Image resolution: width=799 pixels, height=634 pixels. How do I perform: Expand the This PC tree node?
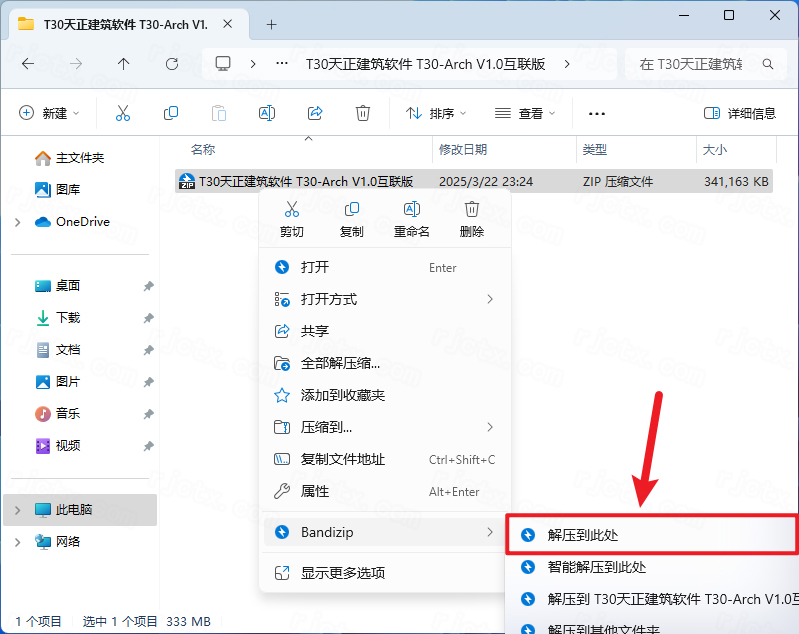[18, 510]
